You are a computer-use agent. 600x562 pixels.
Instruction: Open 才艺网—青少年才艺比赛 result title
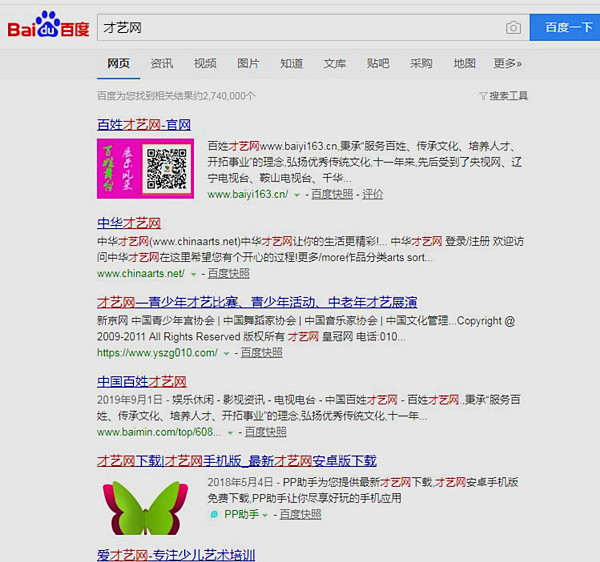pos(257,302)
